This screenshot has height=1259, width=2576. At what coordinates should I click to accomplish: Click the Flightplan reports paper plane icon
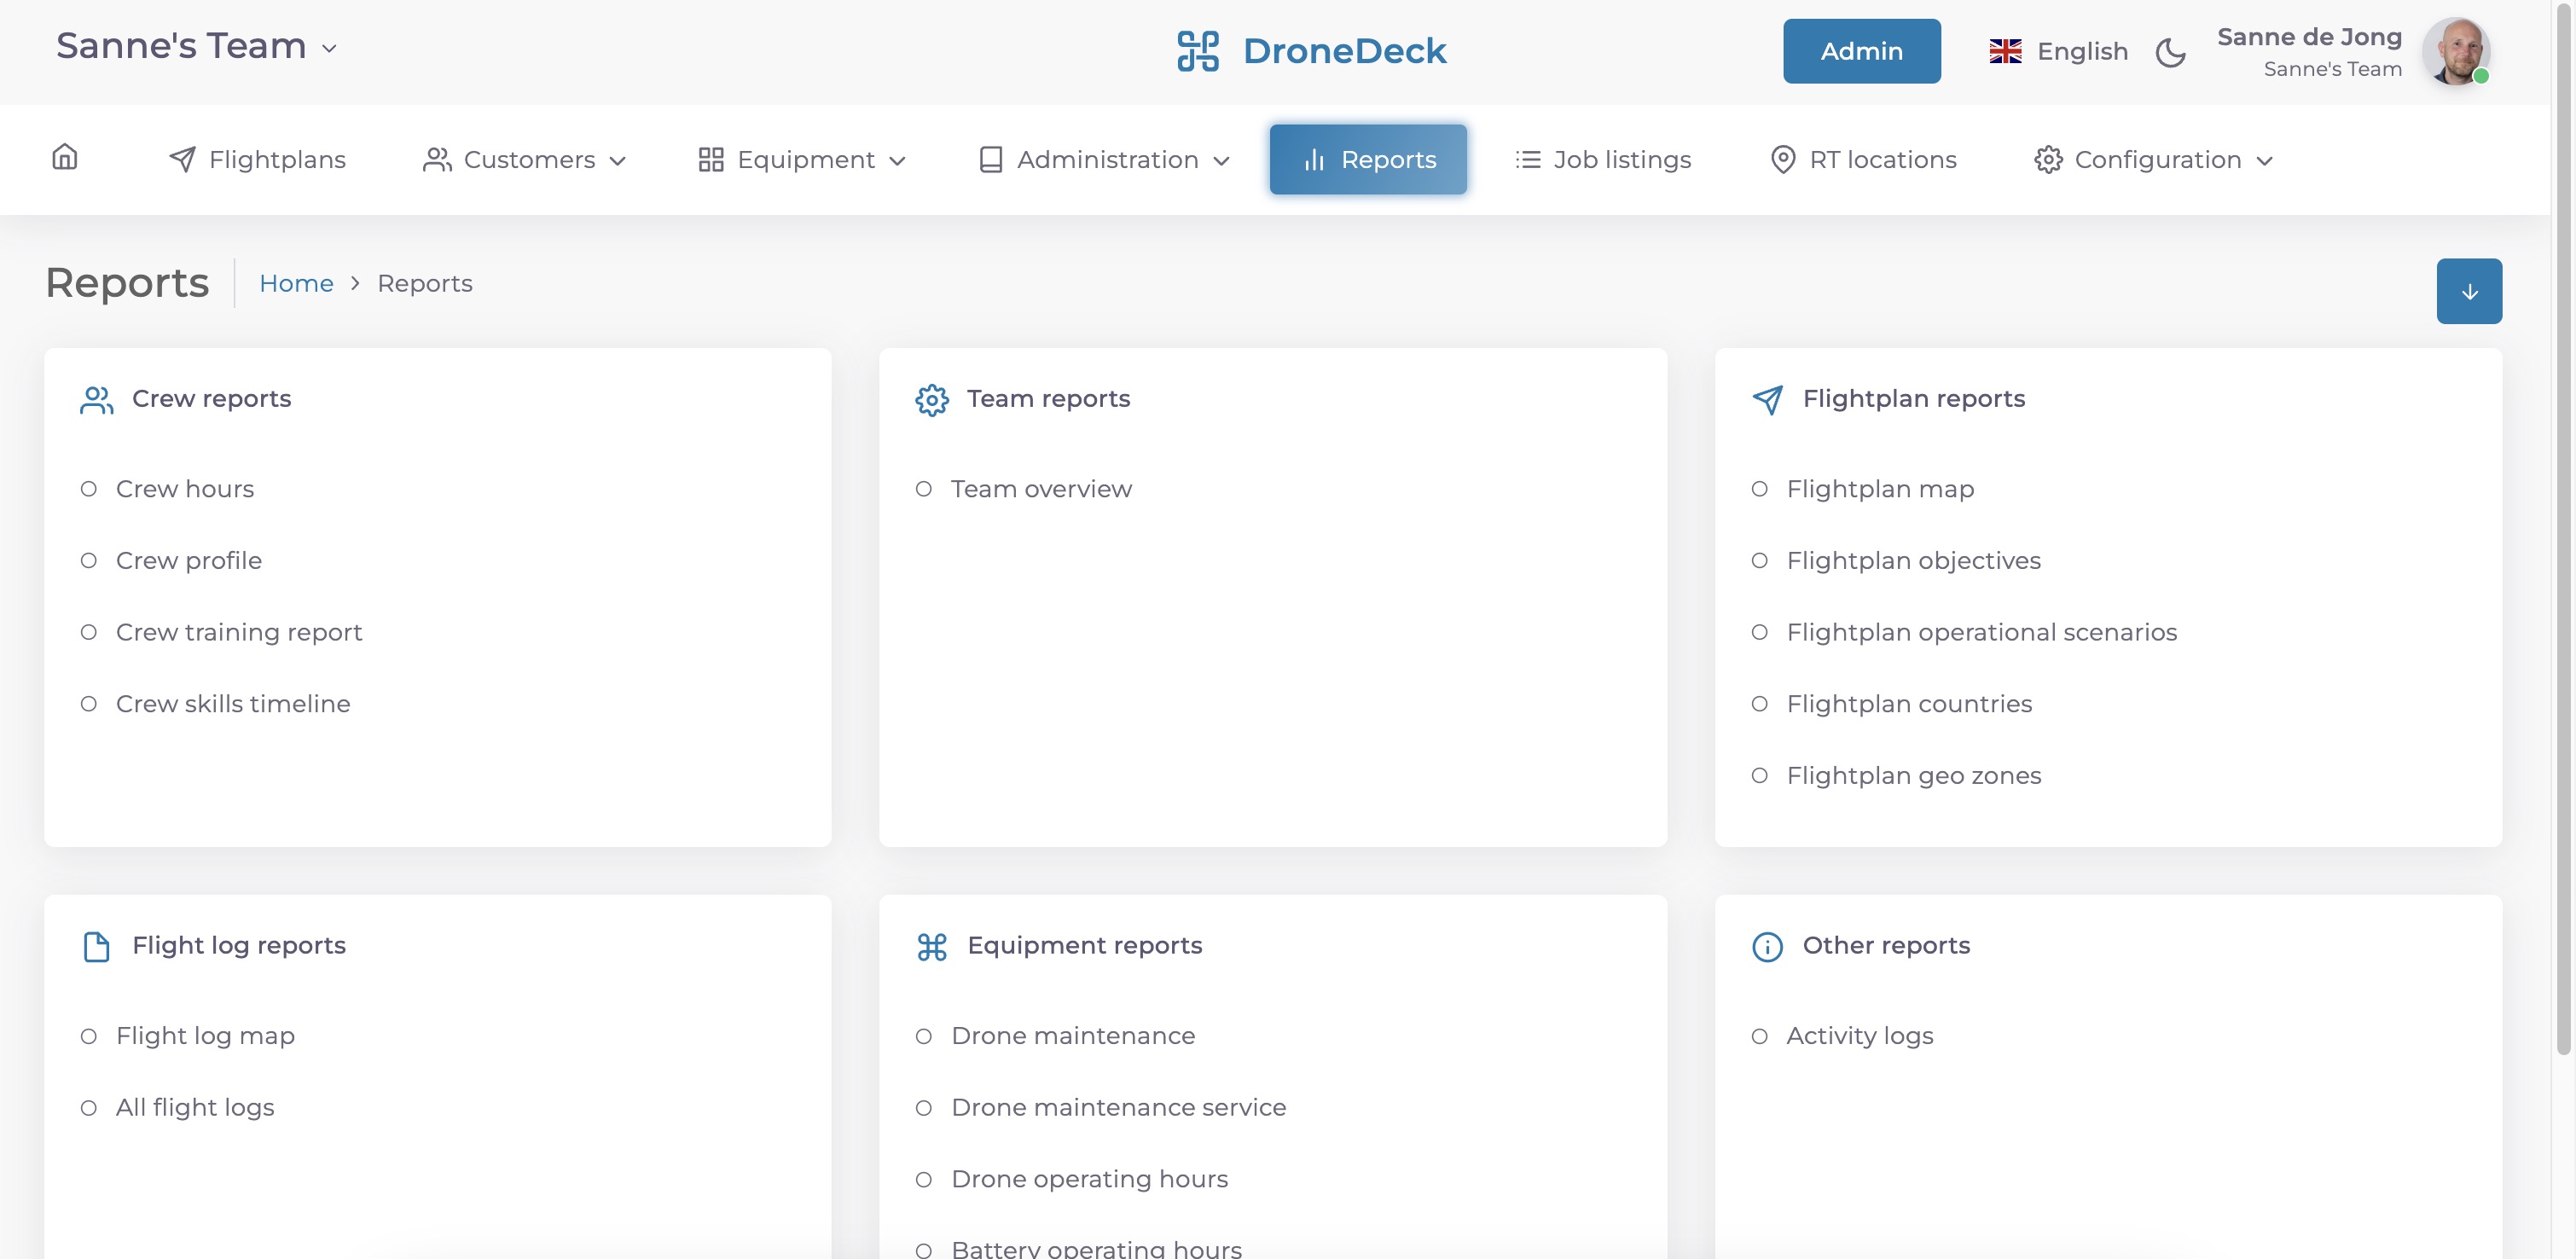[1767, 399]
